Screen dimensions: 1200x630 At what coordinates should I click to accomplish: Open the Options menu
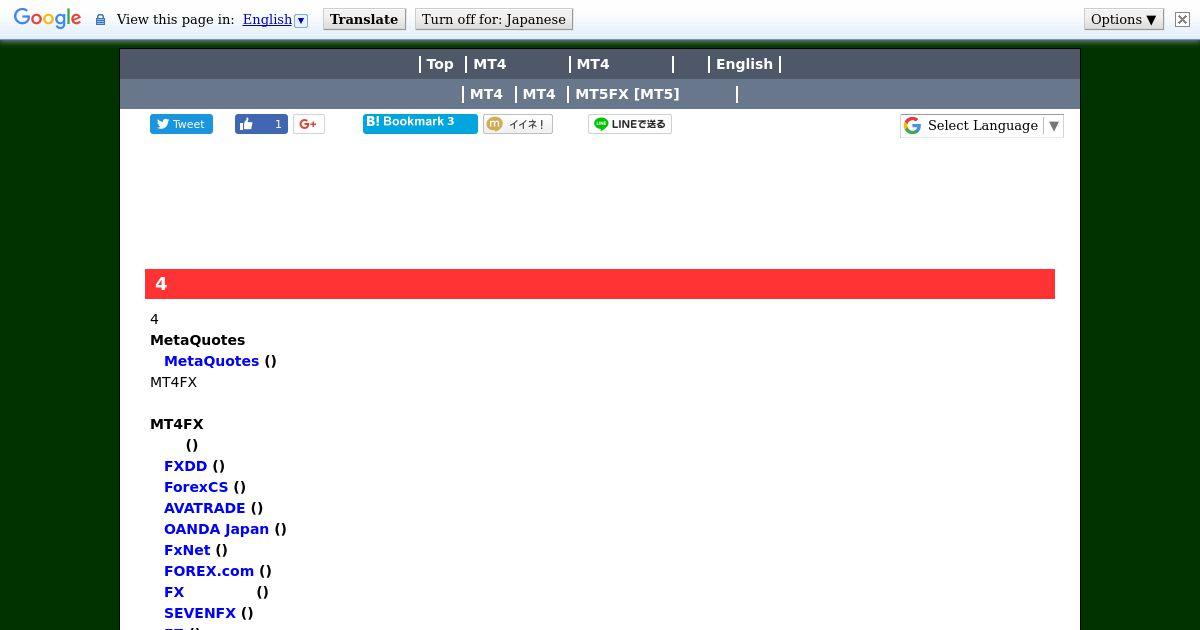1123,19
